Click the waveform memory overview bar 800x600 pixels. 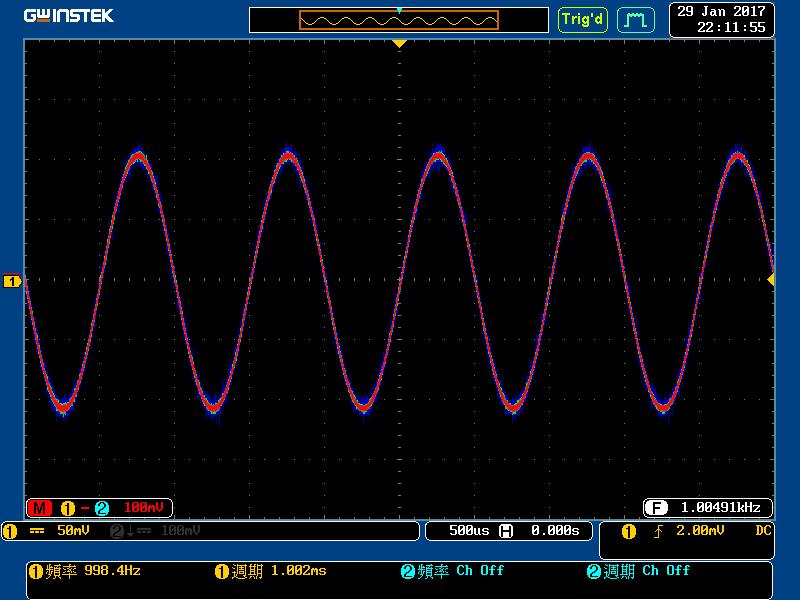coord(398,20)
